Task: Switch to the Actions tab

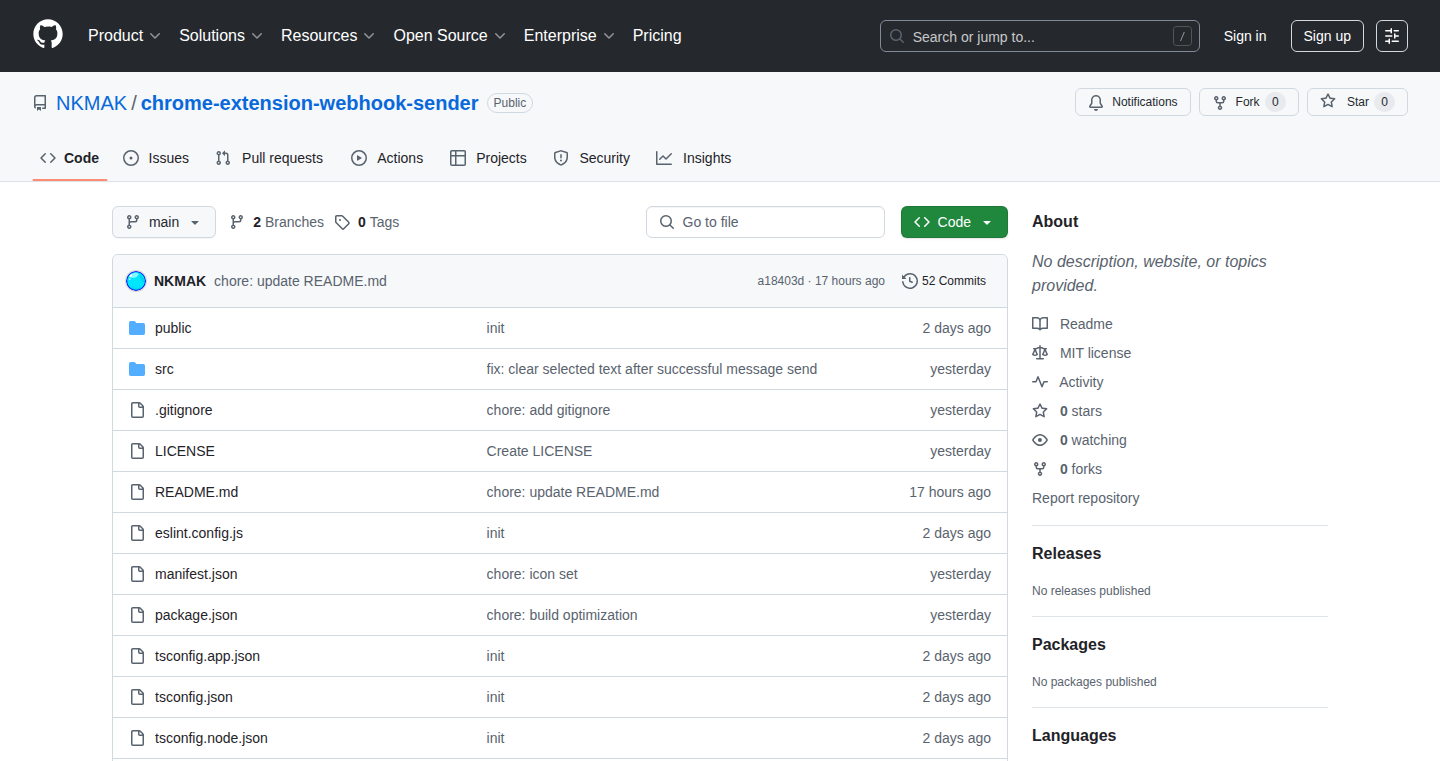Action: pos(387,158)
